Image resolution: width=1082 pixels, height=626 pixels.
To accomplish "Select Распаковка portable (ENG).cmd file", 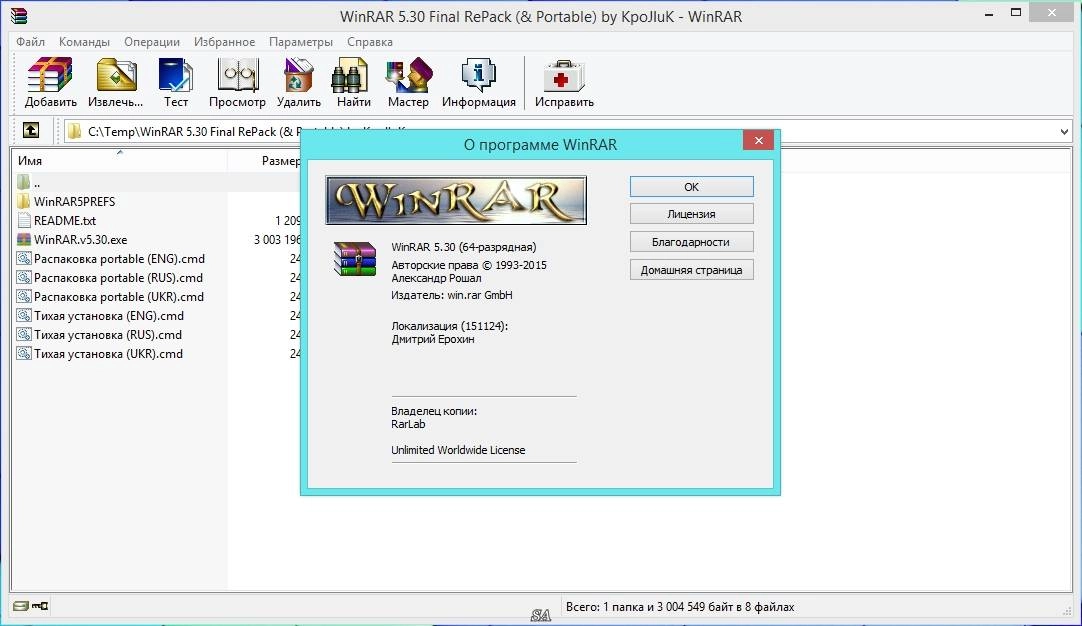I will tap(110, 259).
